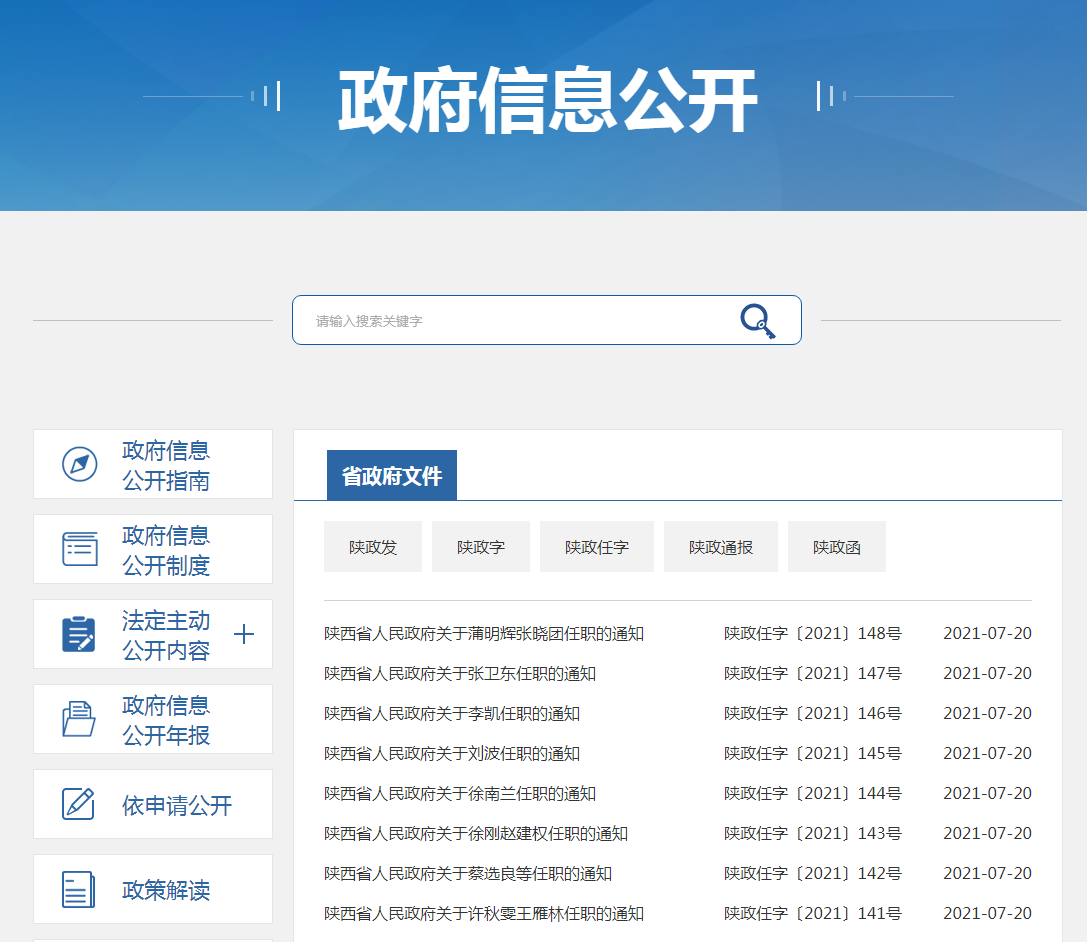This screenshot has height=942, width=1087.
Task: Open the 许秋雯王雁林任职 notice
Action: [484, 914]
